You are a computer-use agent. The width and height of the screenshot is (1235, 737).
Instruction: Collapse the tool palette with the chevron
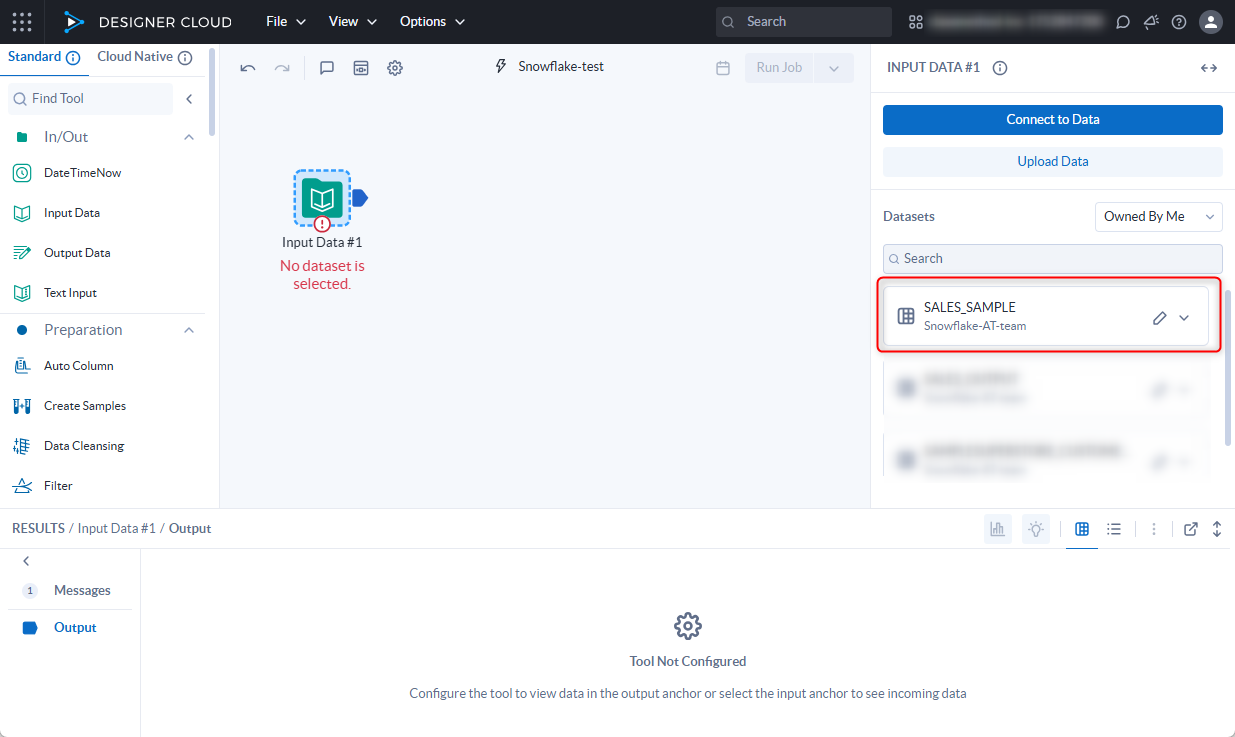(189, 99)
